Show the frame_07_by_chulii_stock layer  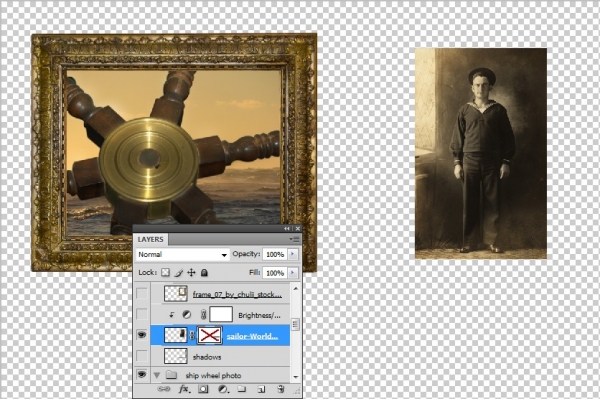pos(142,293)
